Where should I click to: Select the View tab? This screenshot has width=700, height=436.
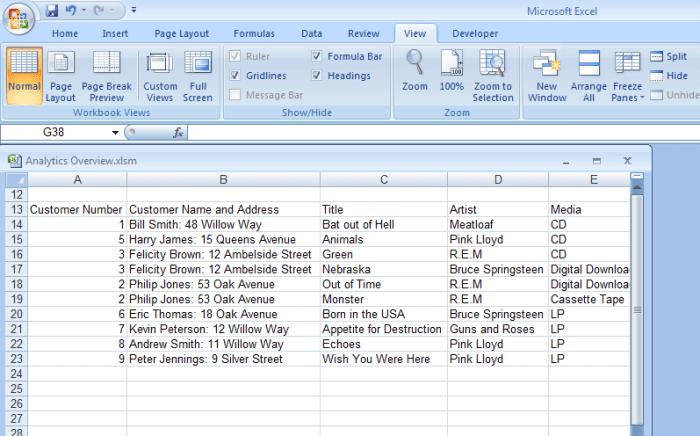point(415,33)
